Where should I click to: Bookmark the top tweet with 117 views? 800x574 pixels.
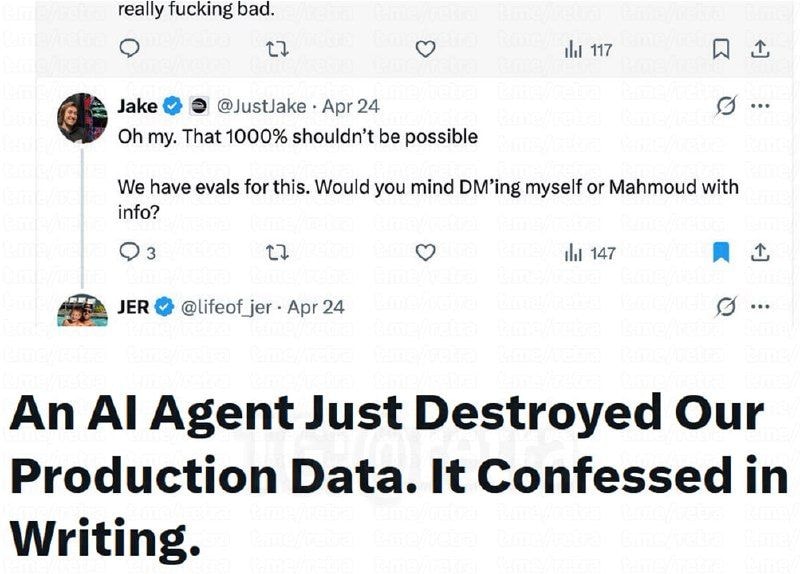click(x=720, y=49)
